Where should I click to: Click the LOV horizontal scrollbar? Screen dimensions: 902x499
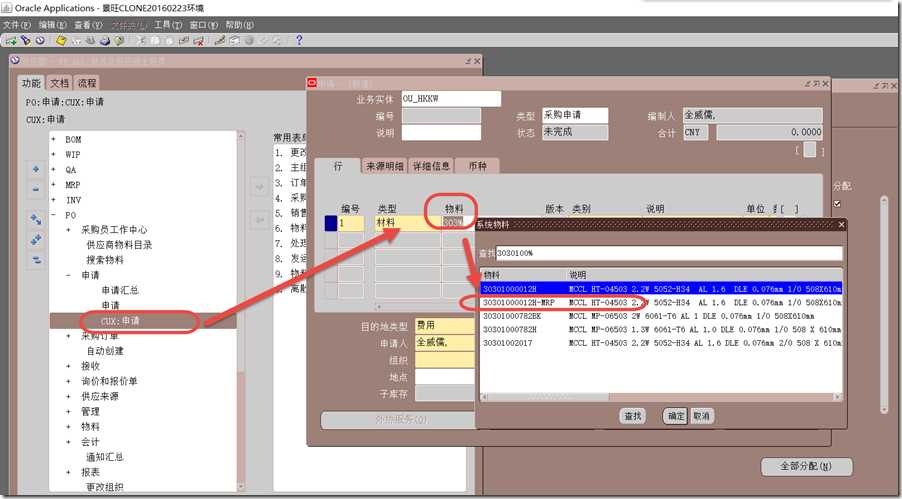pos(662,397)
